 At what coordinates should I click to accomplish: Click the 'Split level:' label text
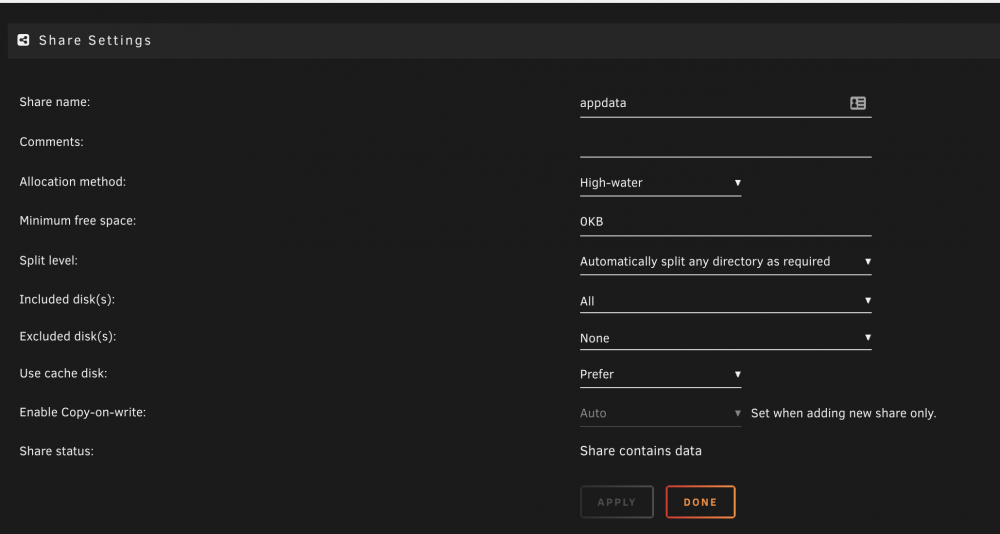[x=48, y=261]
